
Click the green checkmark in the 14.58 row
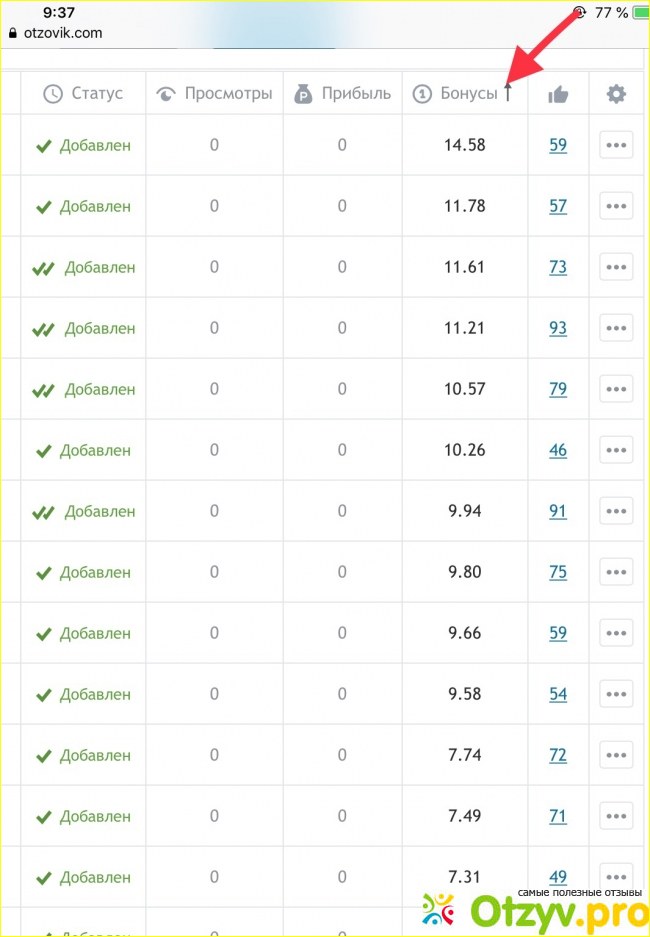[43, 146]
